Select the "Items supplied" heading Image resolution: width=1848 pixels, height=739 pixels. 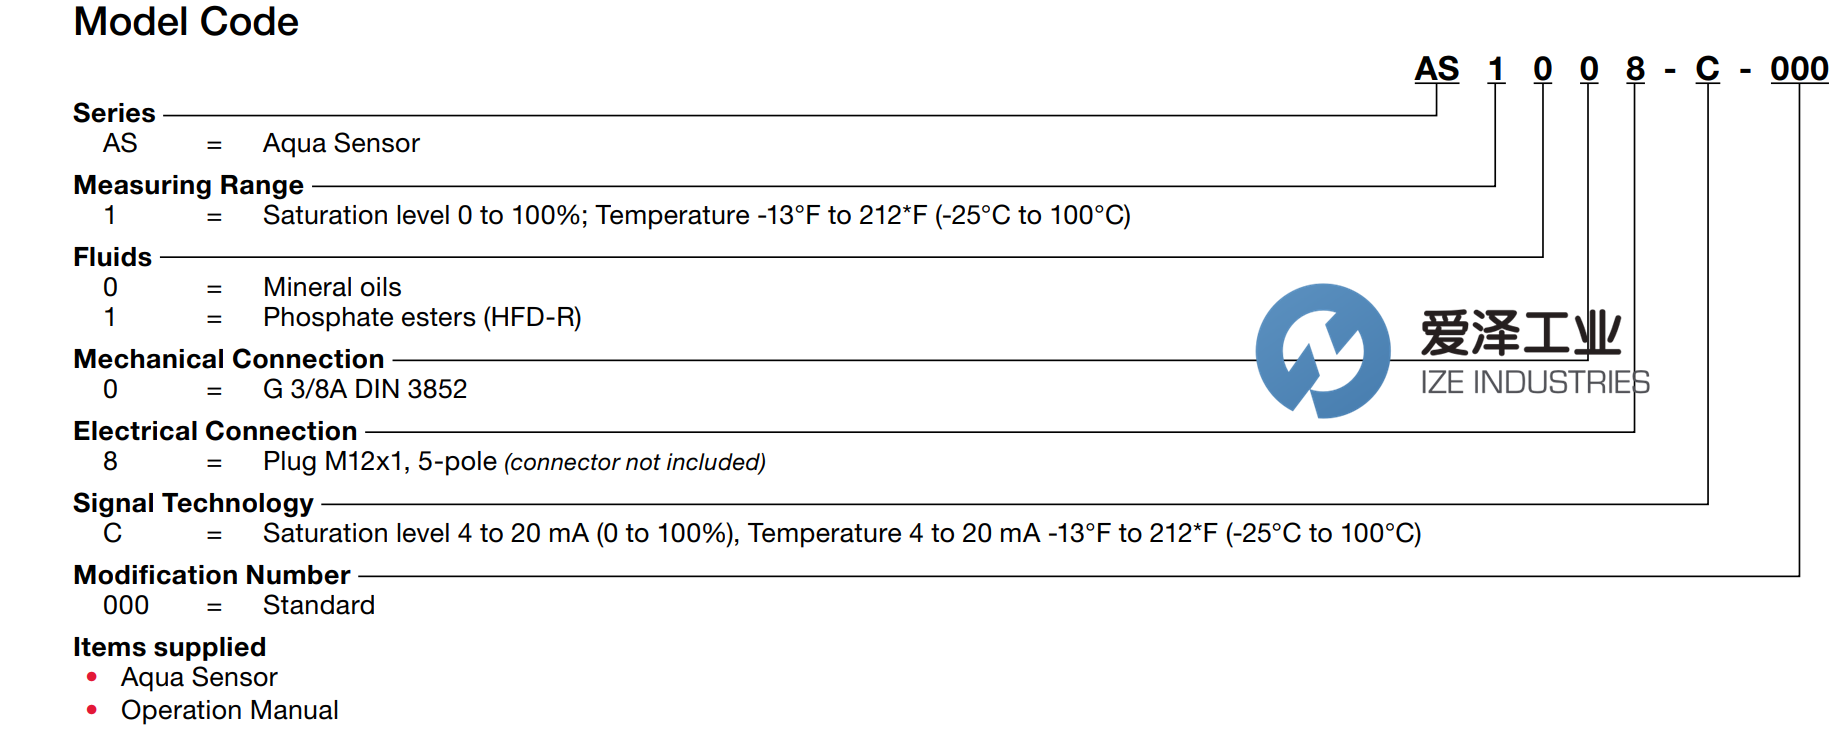[169, 647]
